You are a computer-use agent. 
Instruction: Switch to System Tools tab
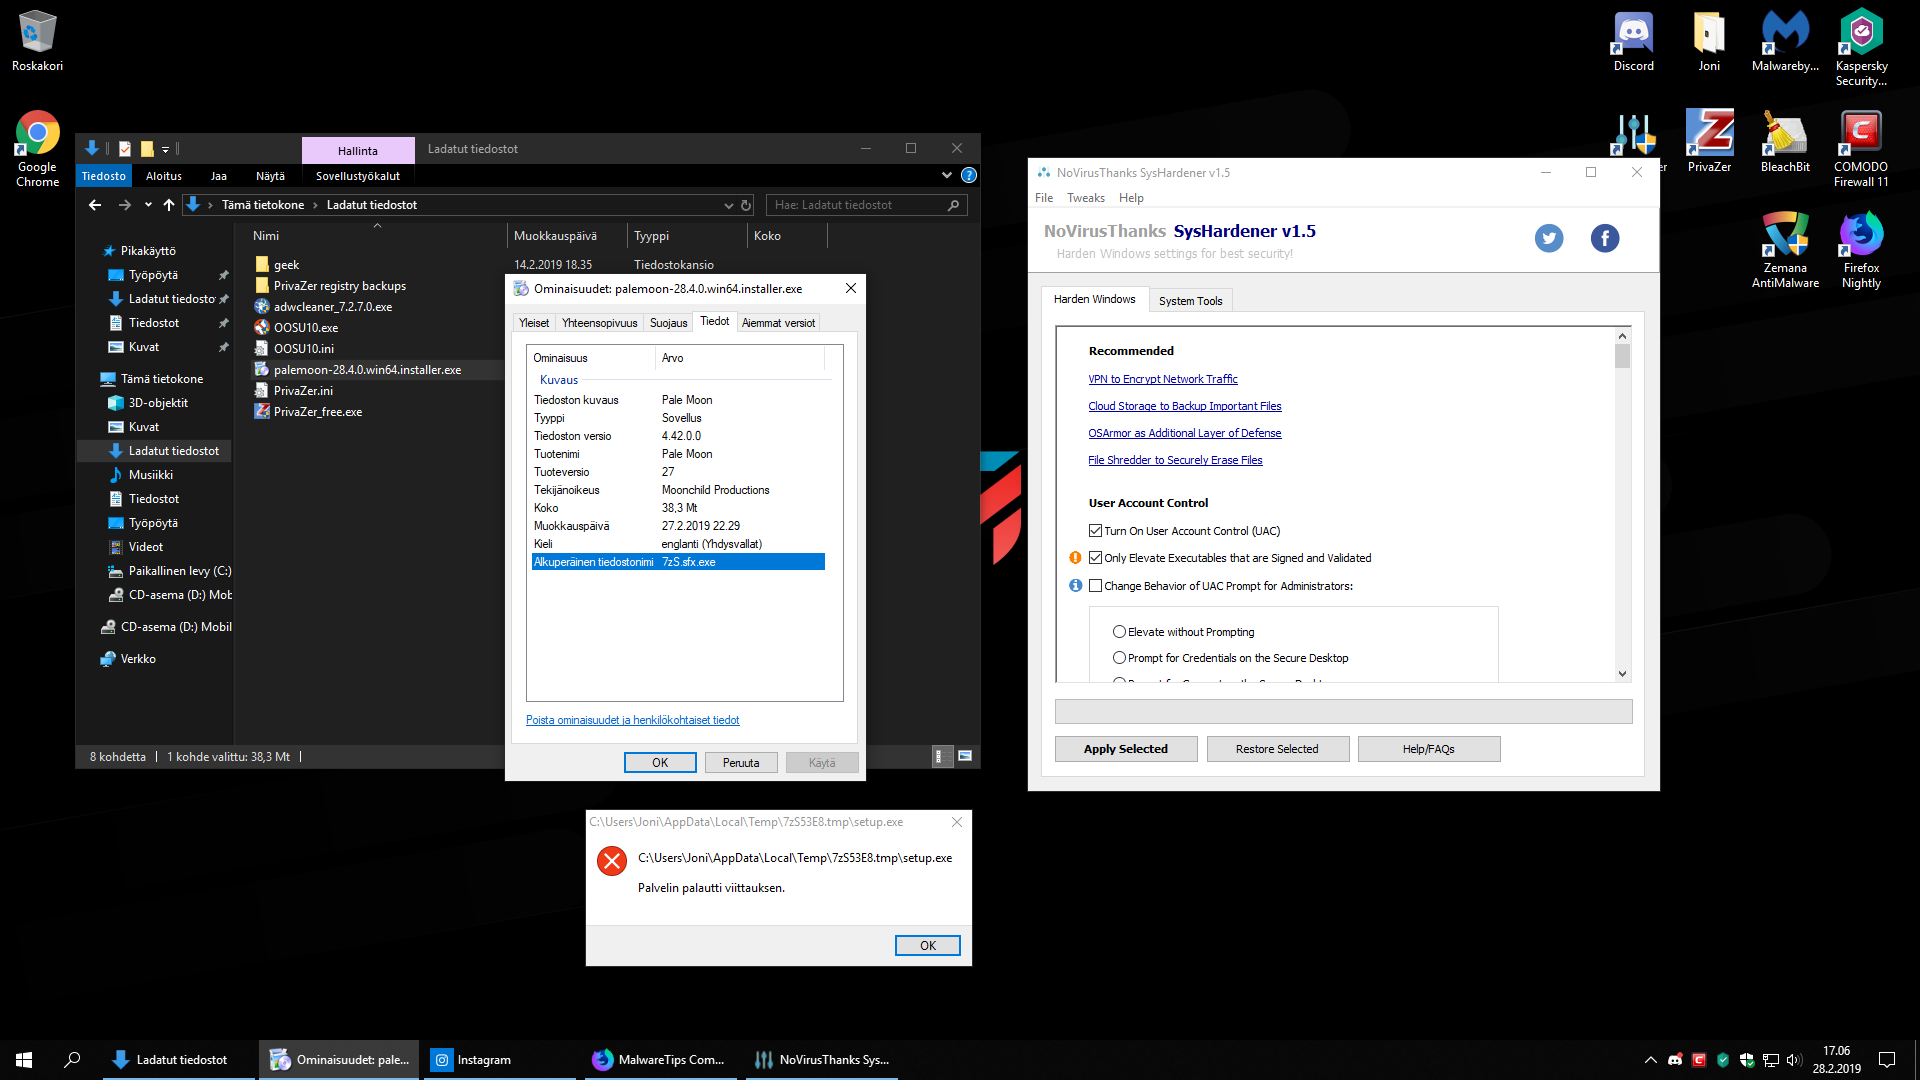[1190, 301]
